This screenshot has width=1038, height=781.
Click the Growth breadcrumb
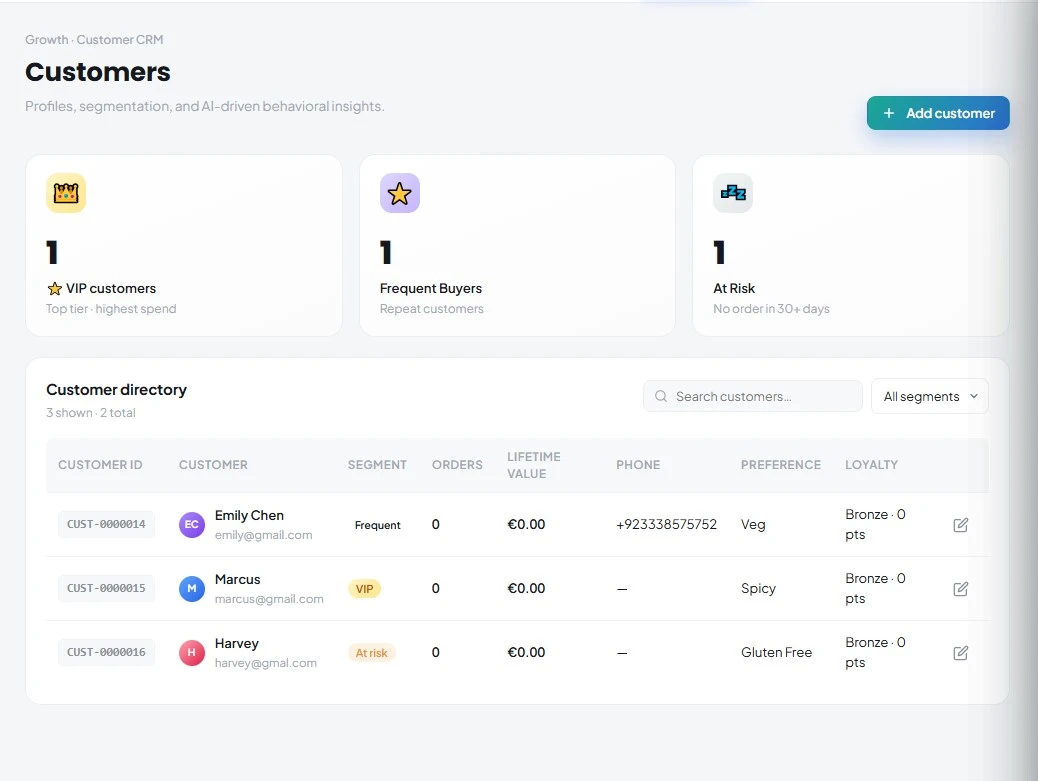coord(46,40)
